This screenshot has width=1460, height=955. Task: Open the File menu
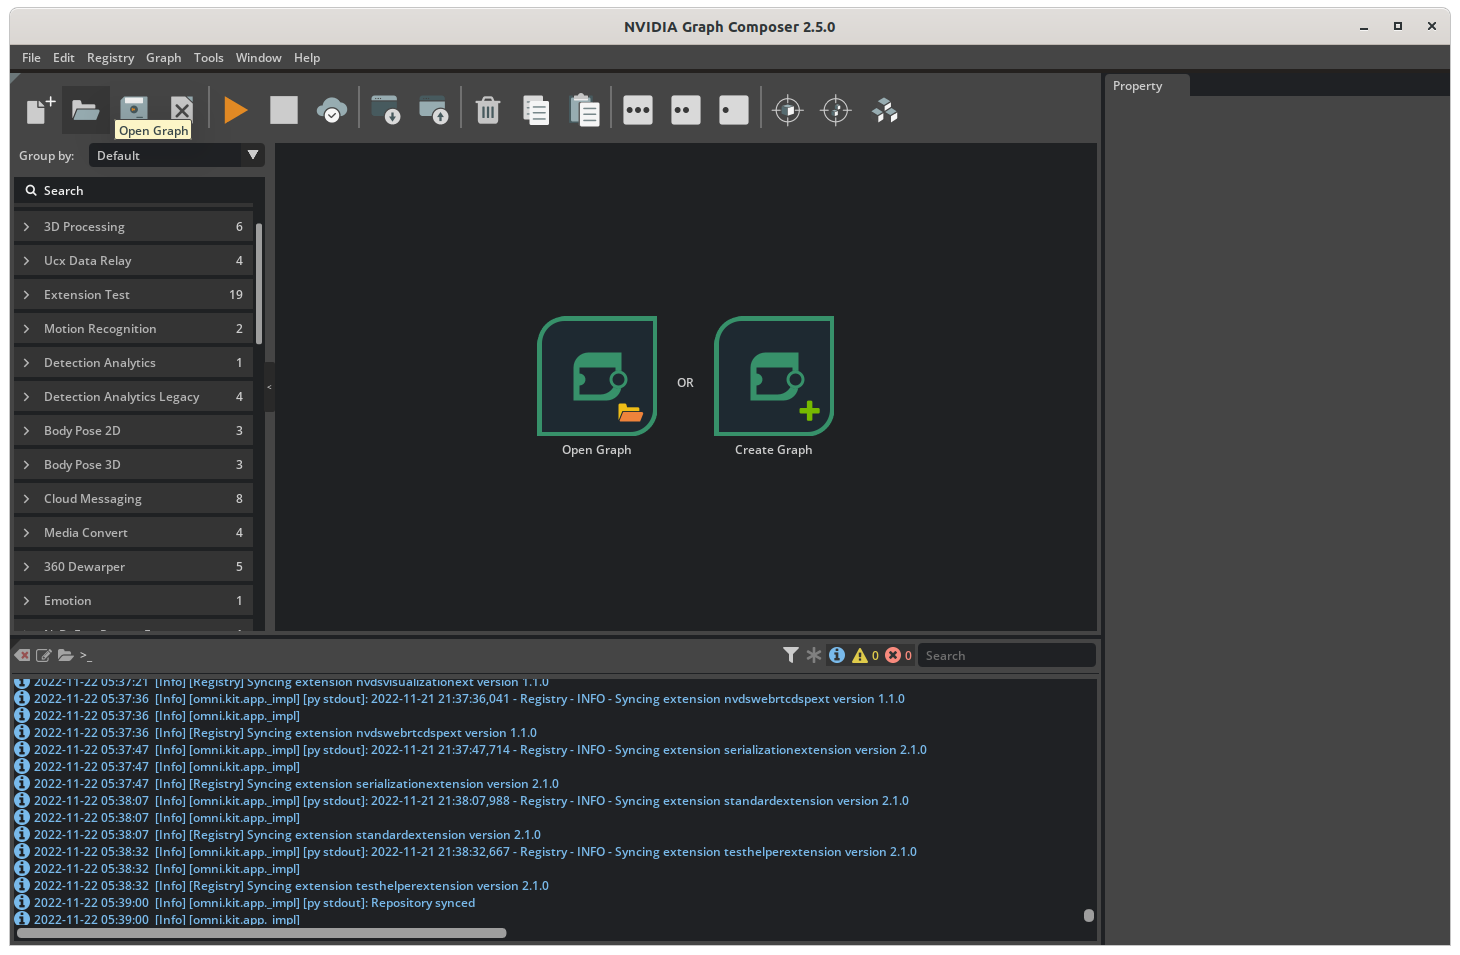coord(31,58)
